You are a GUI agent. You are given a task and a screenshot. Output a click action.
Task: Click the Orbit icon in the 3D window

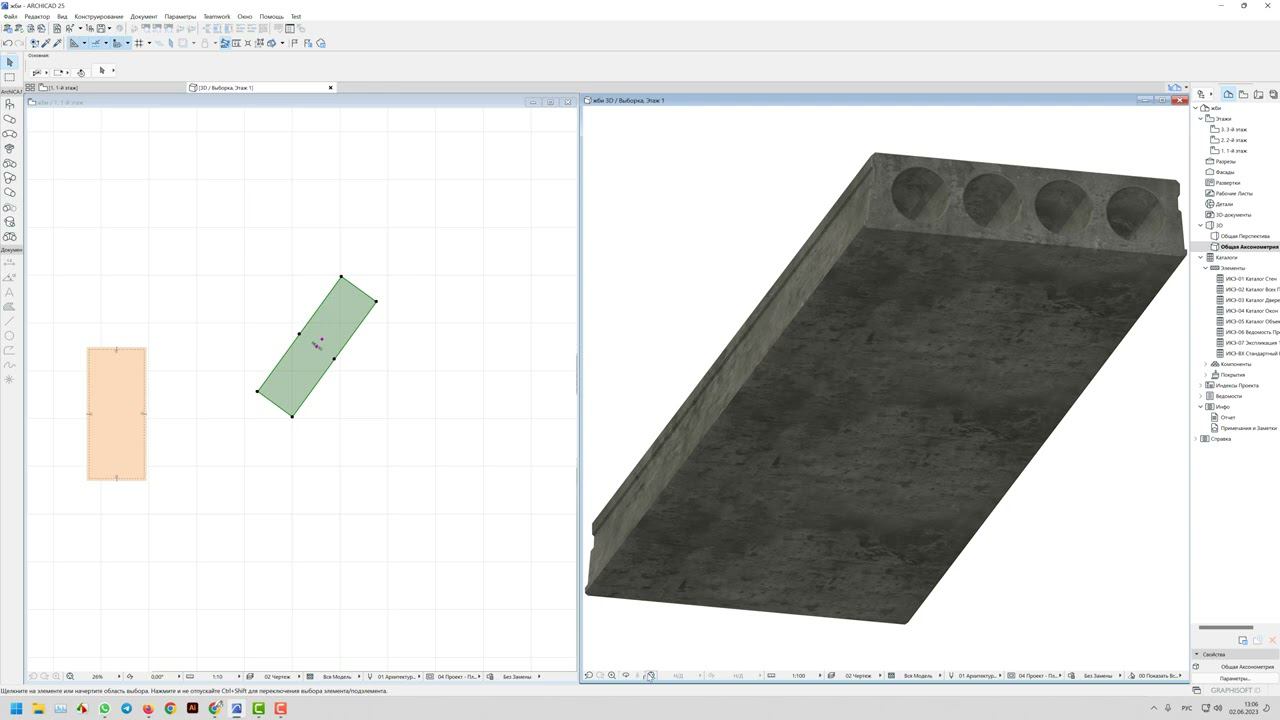coord(626,676)
